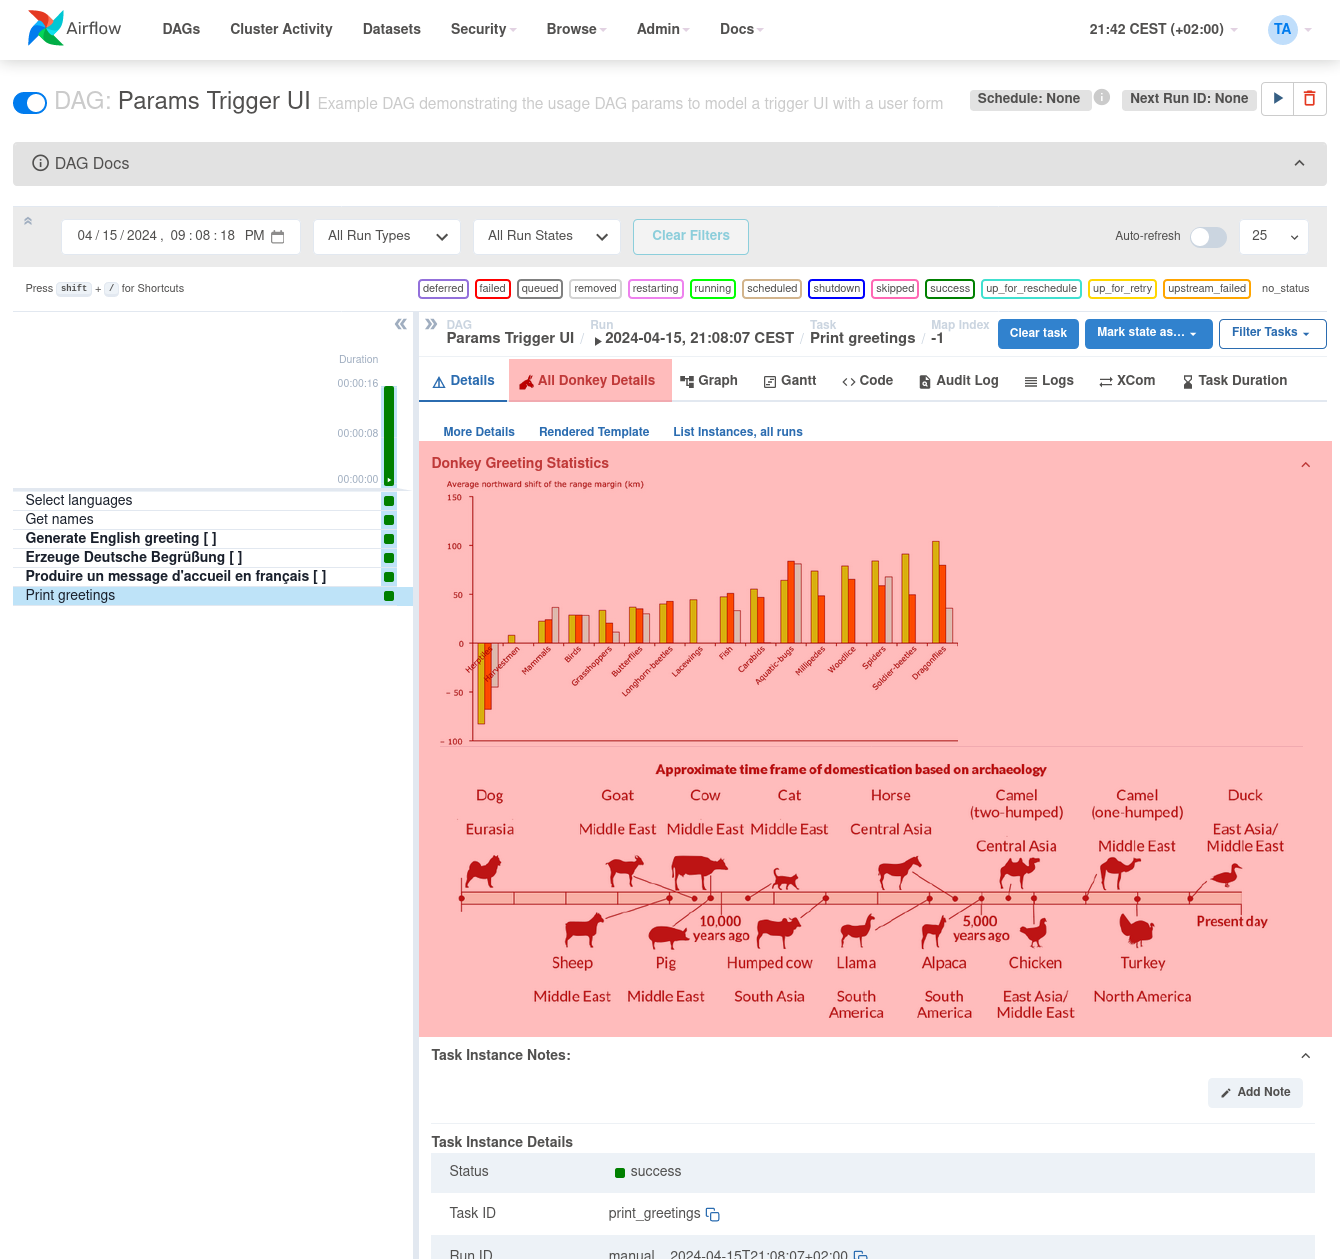Trigger the DAG with the play icon

[1277, 99]
